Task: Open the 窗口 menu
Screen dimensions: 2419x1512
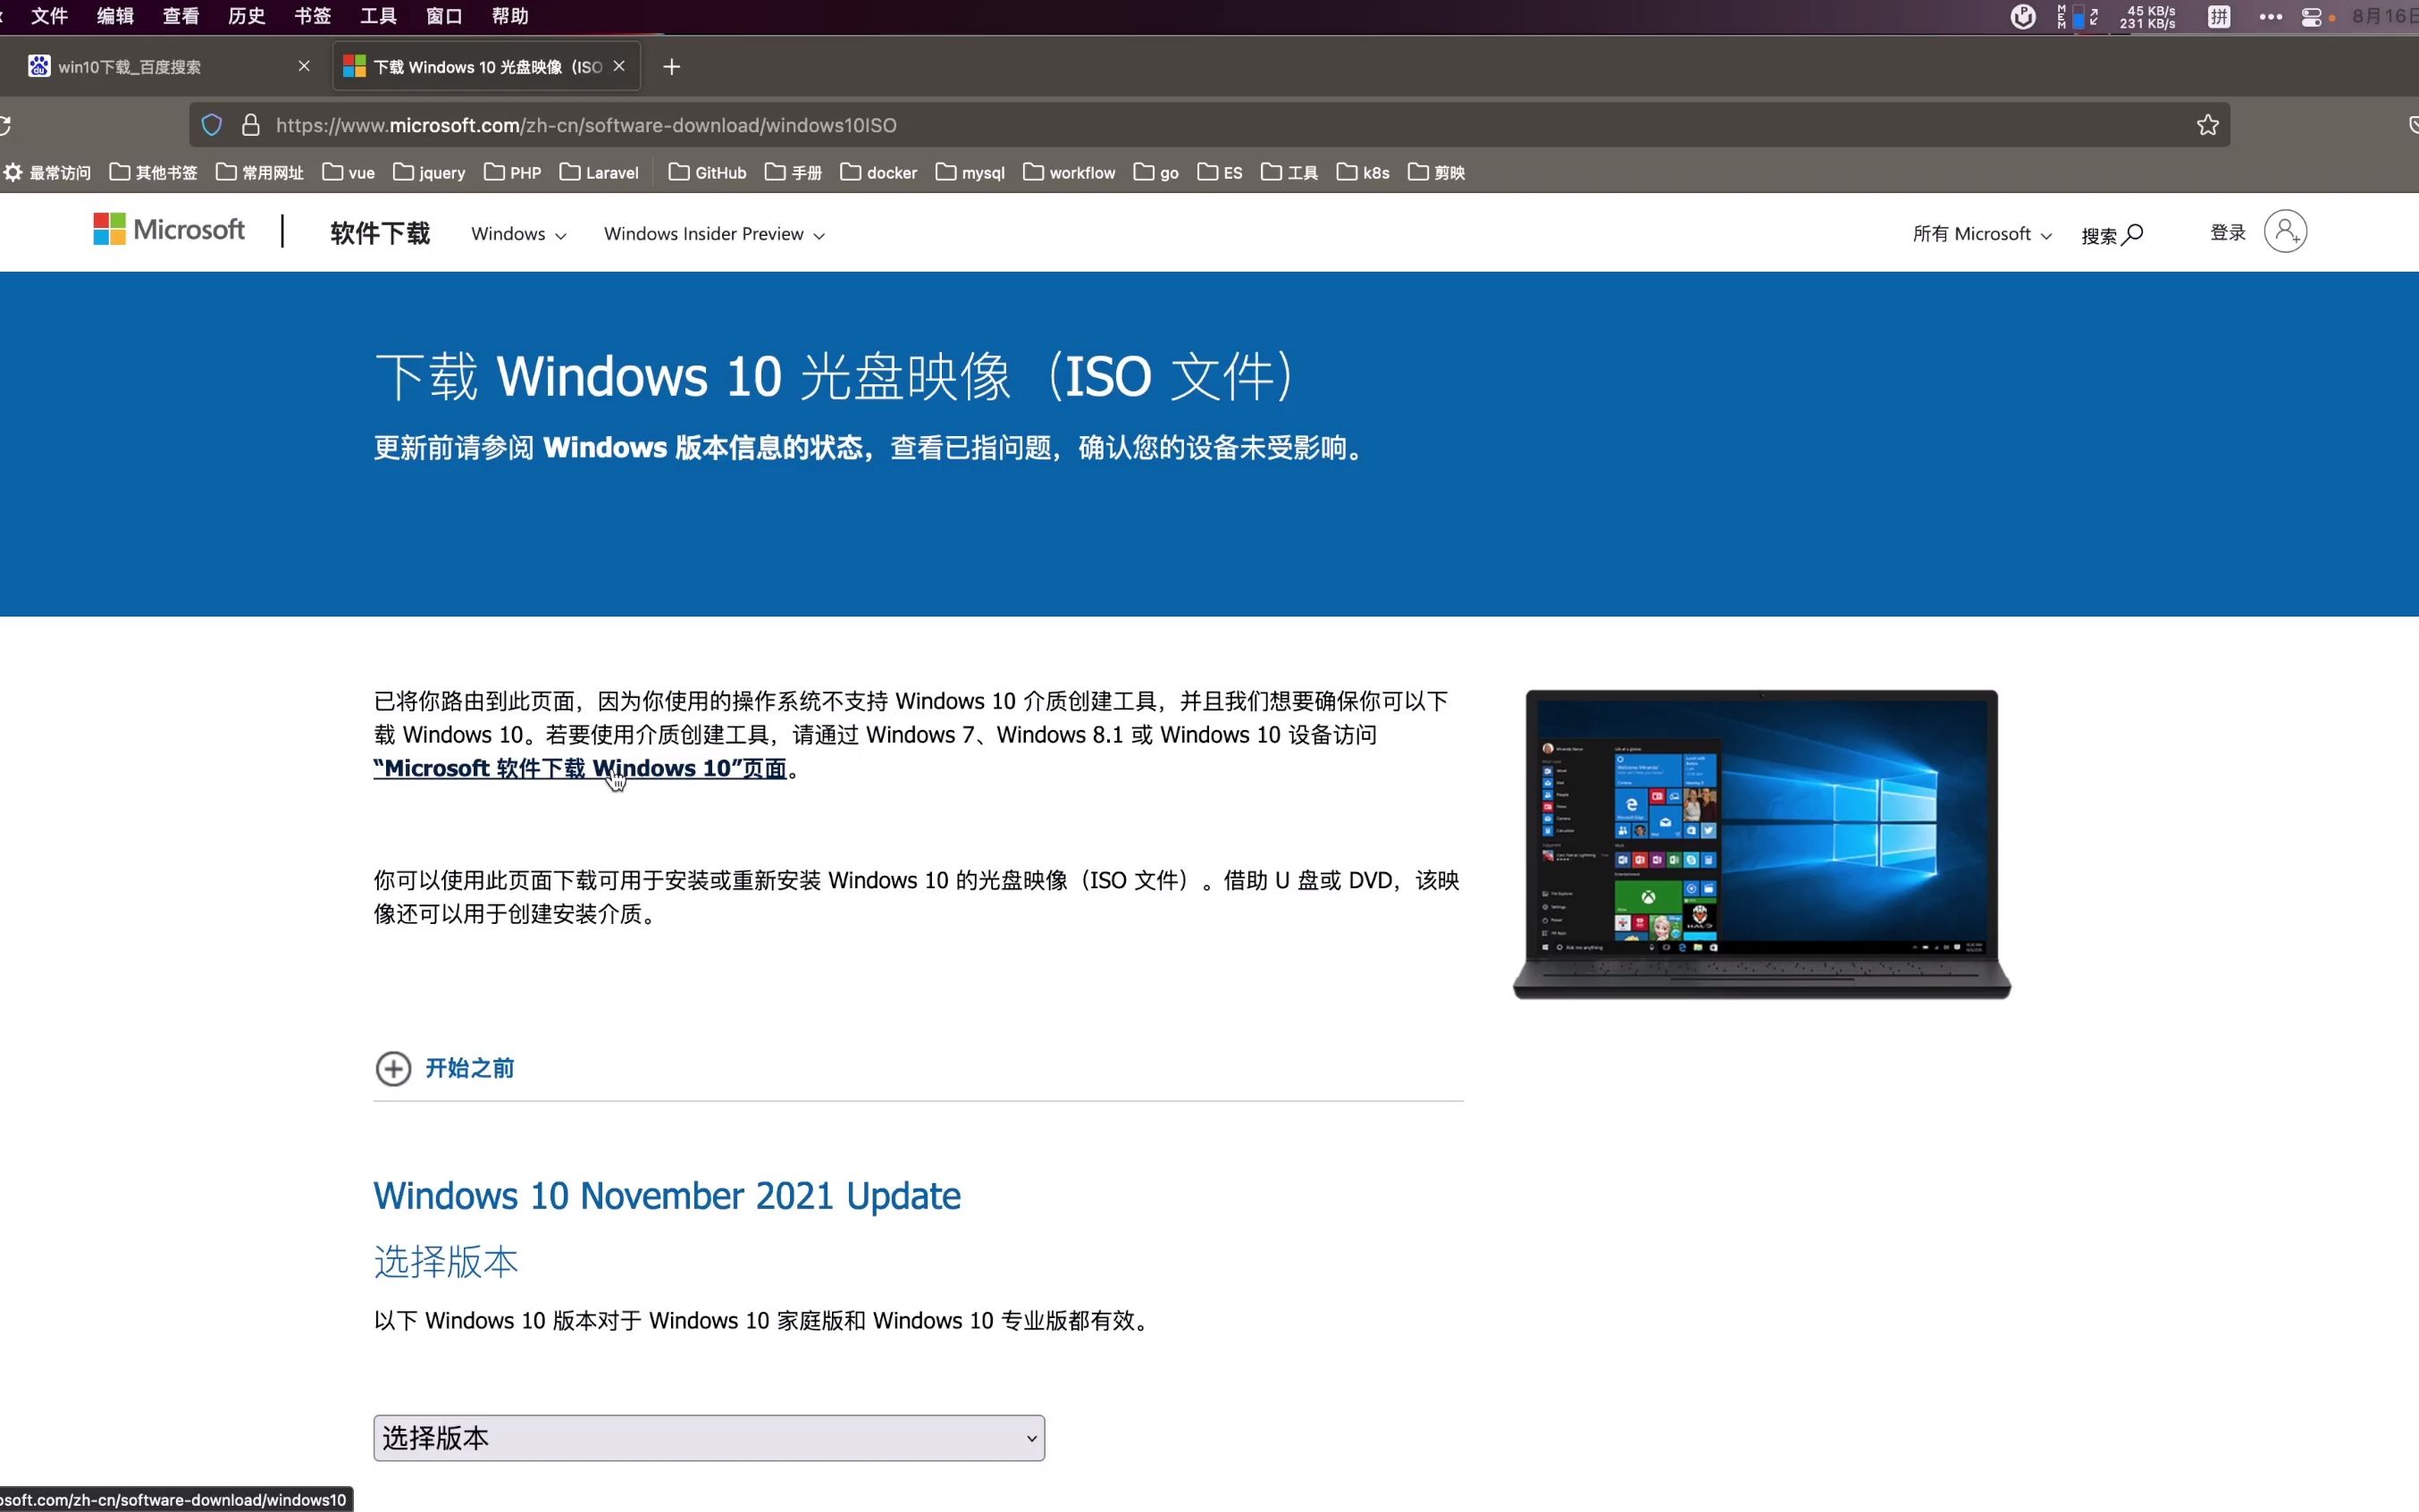Action: 444,16
